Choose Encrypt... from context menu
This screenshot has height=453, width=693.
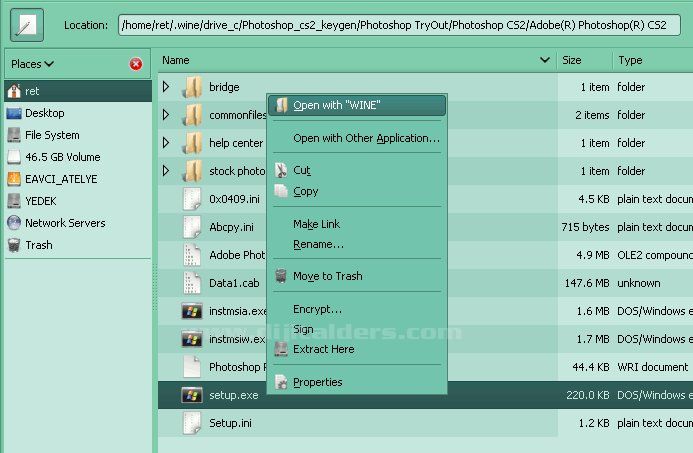(x=357, y=309)
